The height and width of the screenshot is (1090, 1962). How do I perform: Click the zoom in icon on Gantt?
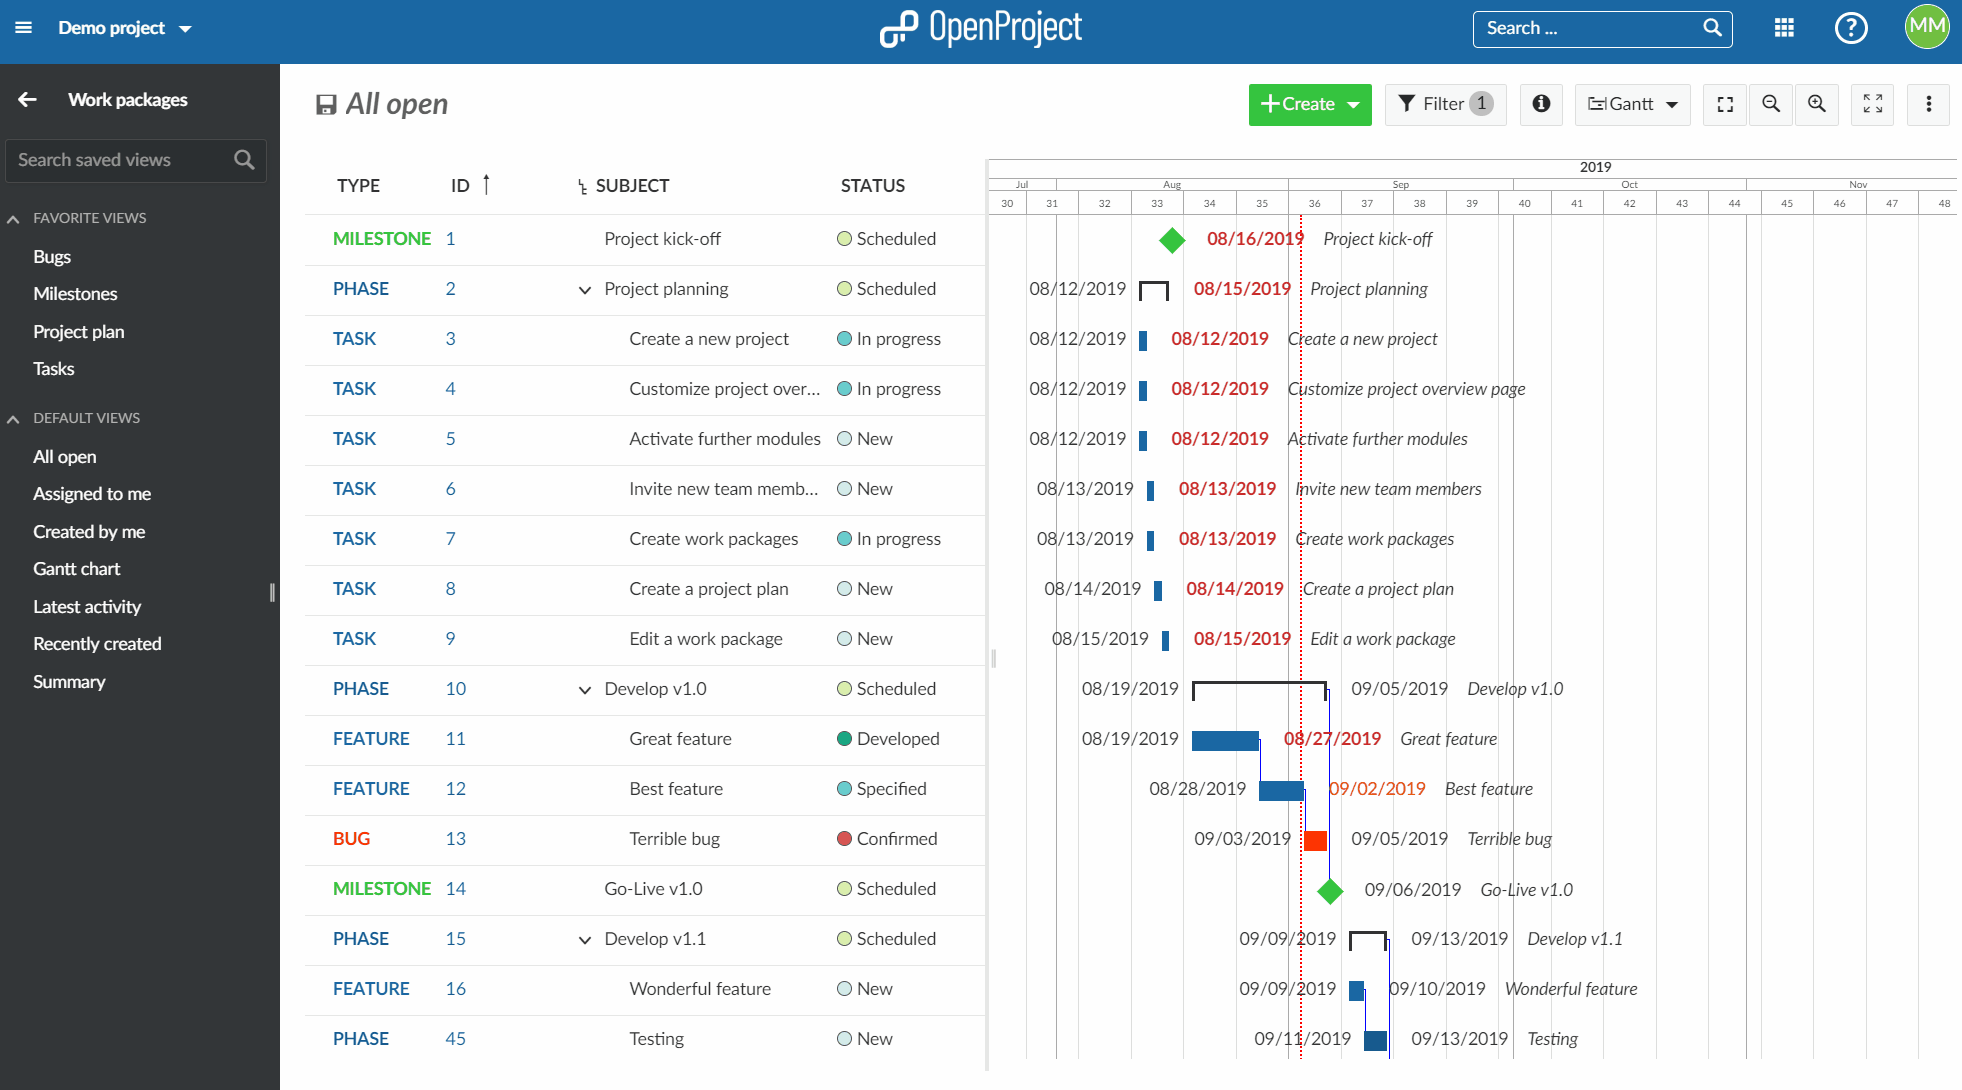point(1817,105)
